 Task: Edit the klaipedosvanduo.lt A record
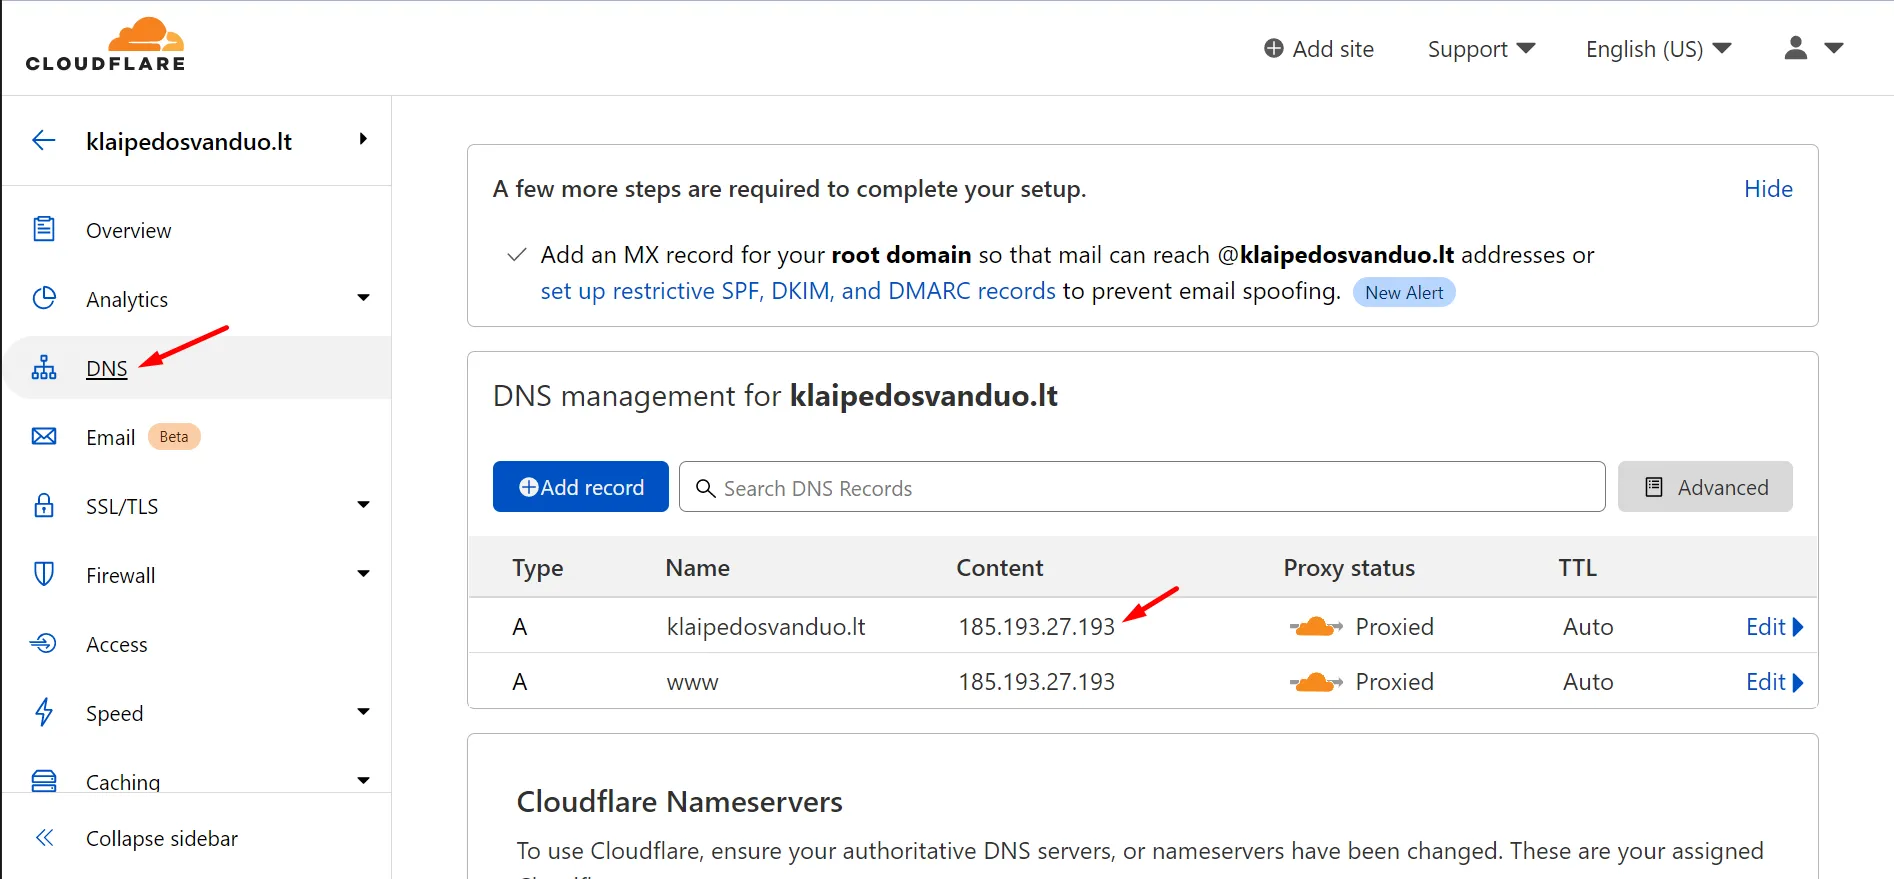point(1774,627)
